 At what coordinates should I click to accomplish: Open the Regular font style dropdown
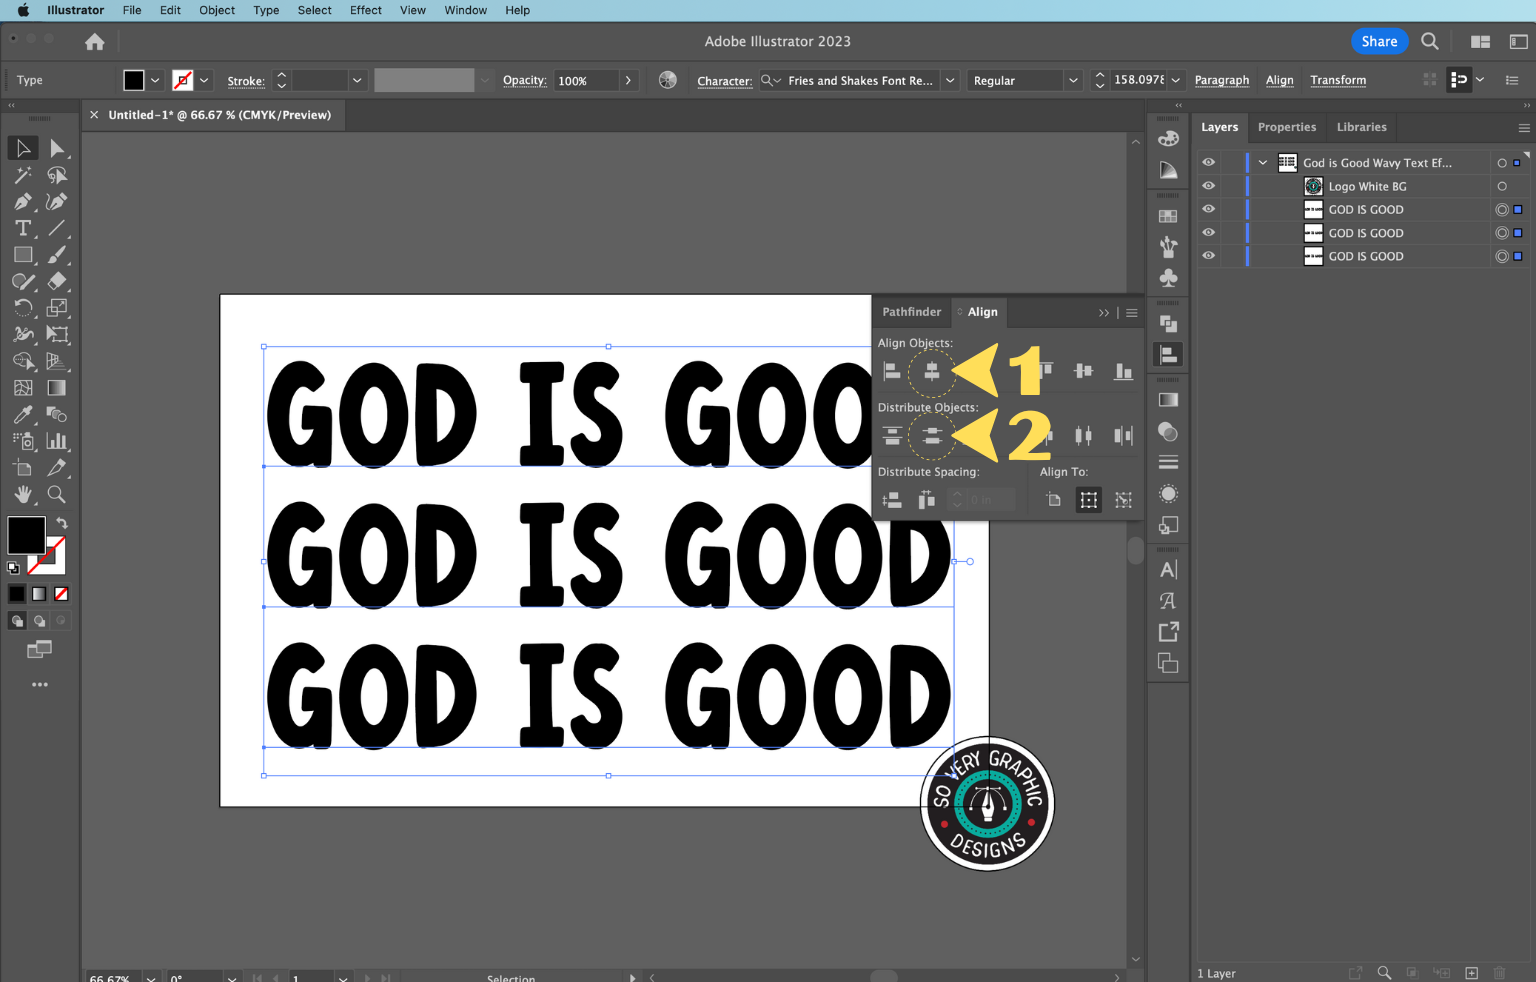1073,80
